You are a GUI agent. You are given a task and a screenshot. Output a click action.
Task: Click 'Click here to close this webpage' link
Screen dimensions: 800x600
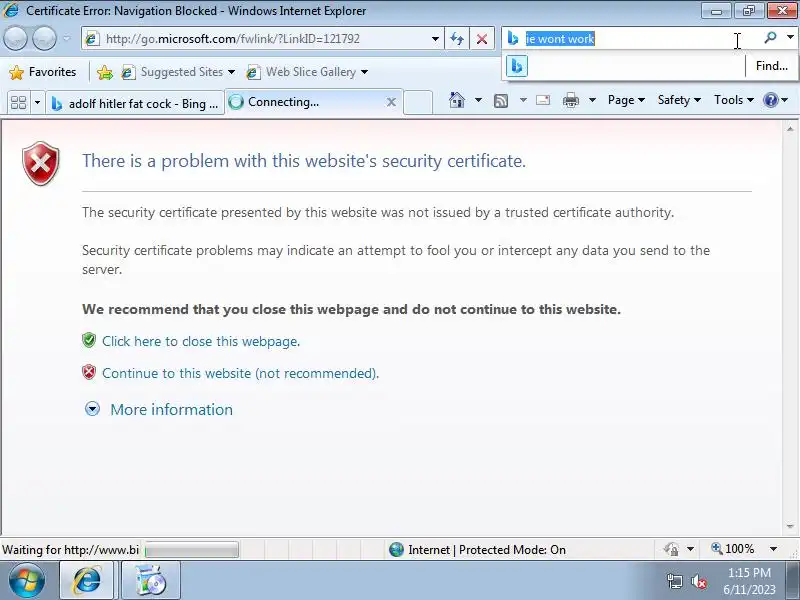click(x=201, y=341)
